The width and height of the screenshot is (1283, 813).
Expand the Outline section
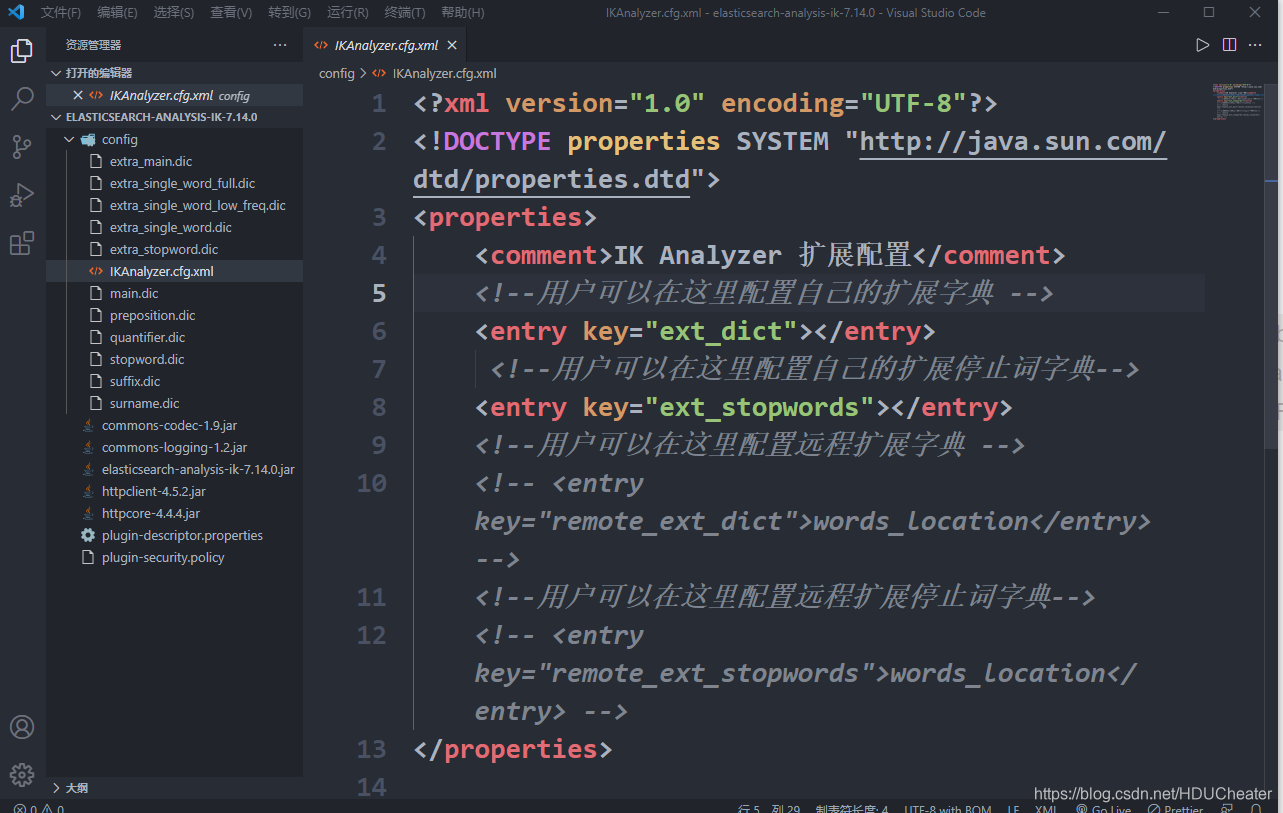click(x=56, y=788)
